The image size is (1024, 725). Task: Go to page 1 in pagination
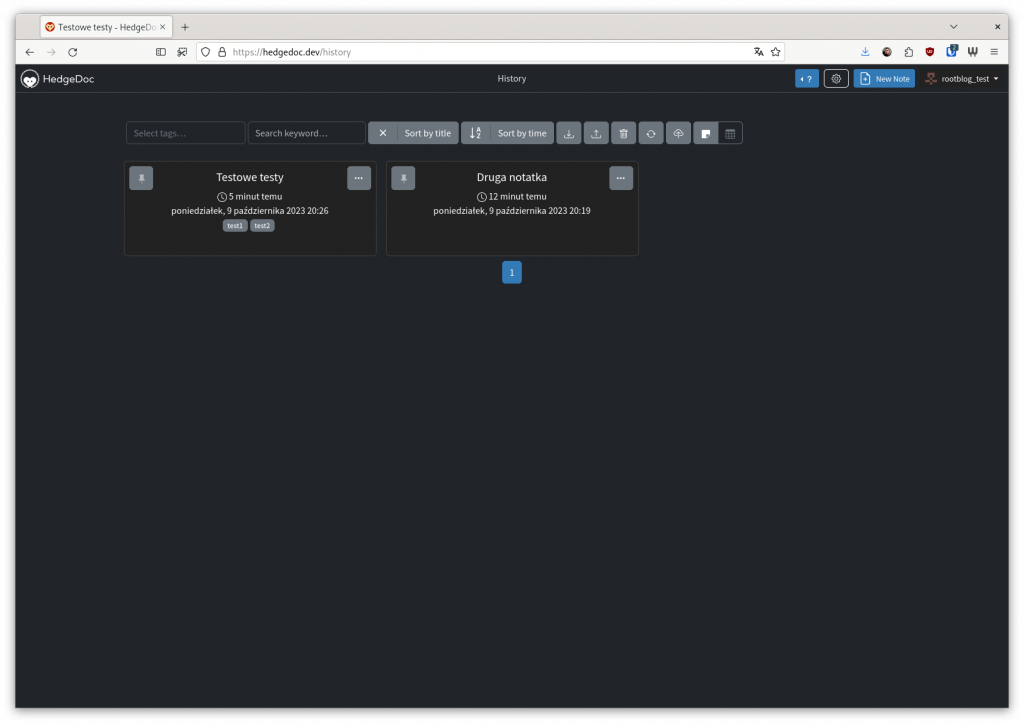pyautogui.click(x=512, y=272)
